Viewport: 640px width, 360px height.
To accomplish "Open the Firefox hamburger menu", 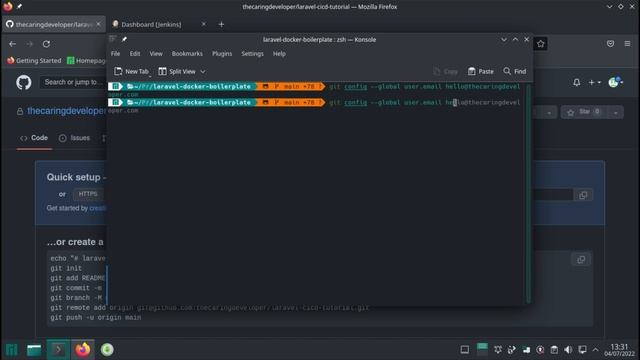I will [x=627, y=44].
